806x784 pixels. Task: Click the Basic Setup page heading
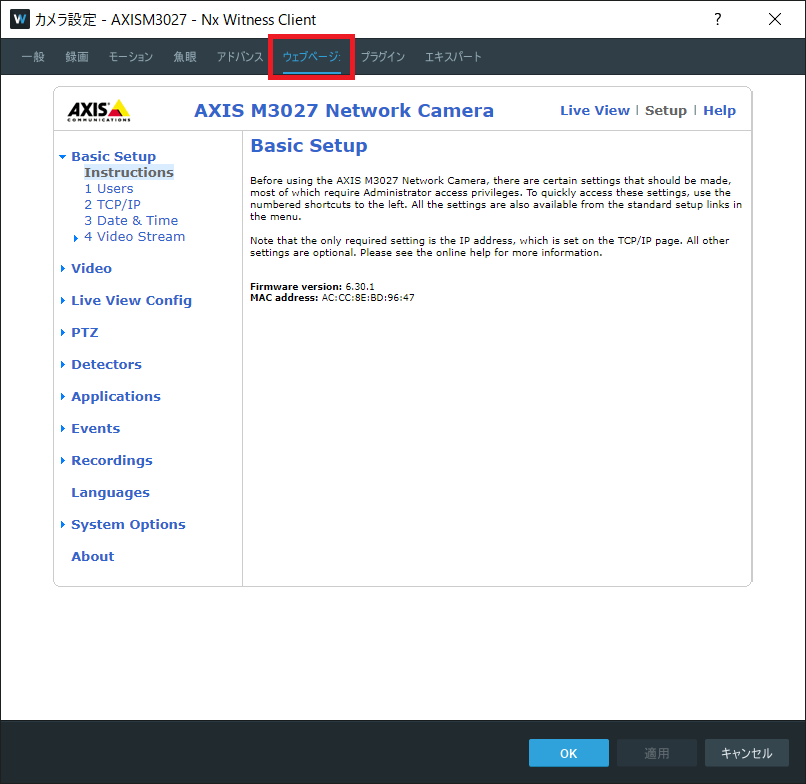point(309,145)
